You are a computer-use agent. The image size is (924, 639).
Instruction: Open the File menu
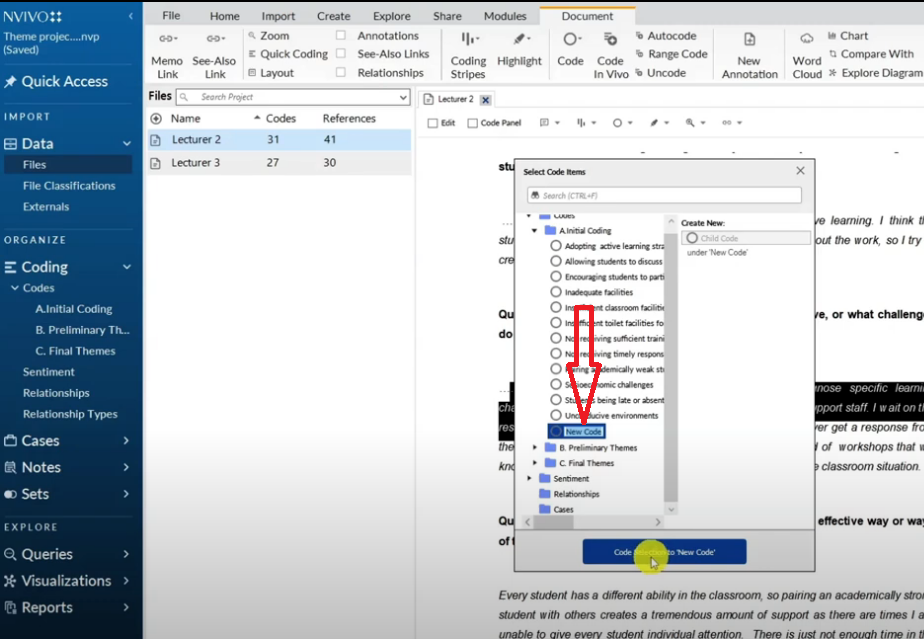171,16
